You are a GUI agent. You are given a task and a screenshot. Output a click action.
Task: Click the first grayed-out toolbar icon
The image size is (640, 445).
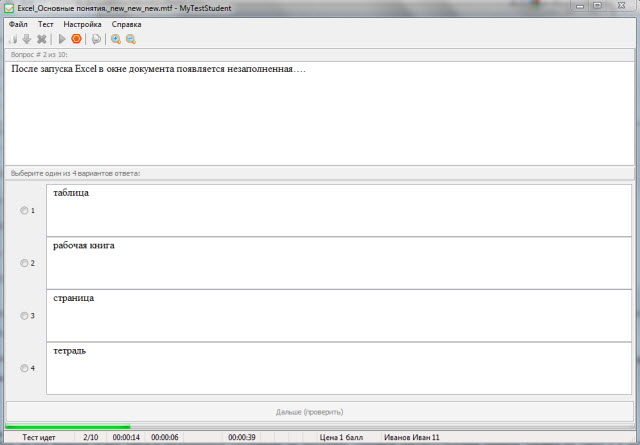pyautogui.click(x=13, y=39)
